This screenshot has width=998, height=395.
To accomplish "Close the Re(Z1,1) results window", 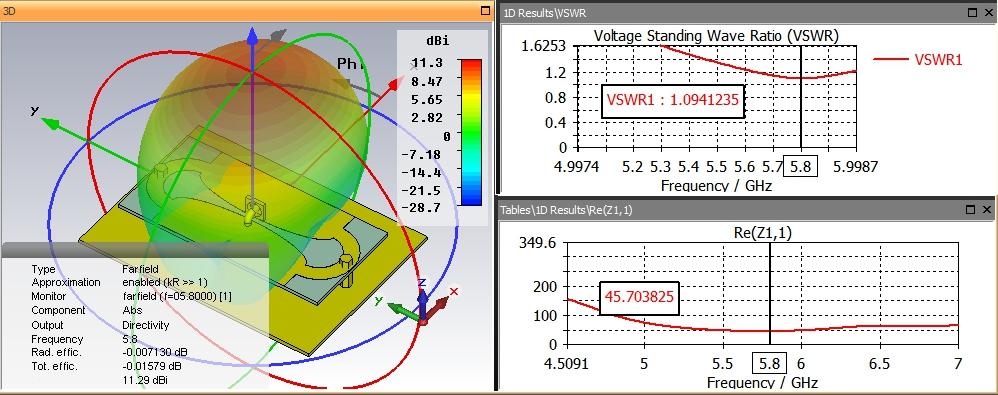I will click(987, 210).
